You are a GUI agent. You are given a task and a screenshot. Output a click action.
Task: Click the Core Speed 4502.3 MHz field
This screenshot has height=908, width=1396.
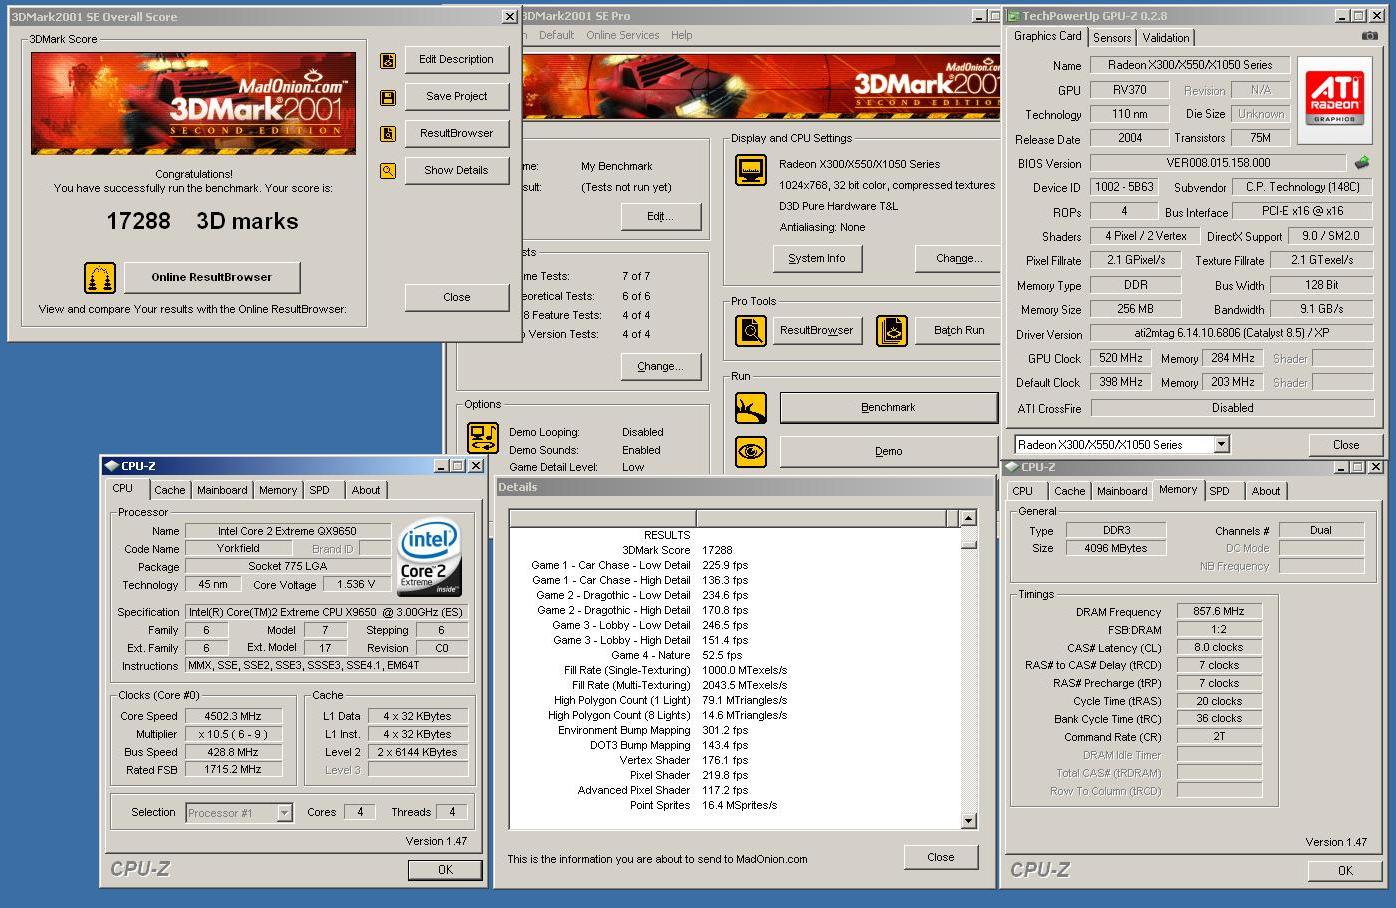[232, 717]
